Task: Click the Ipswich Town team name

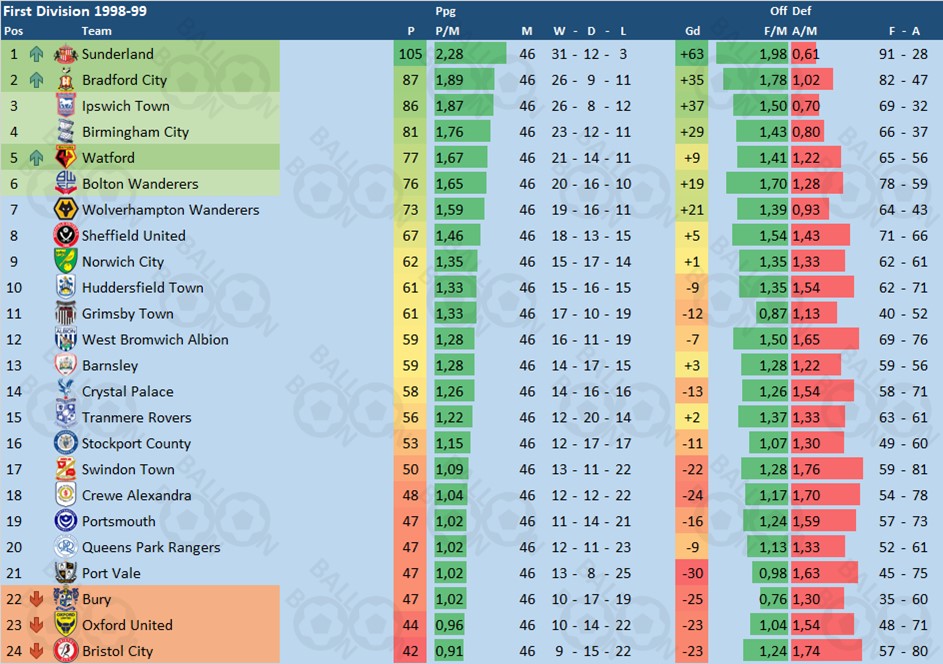Action: click(126, 106)
